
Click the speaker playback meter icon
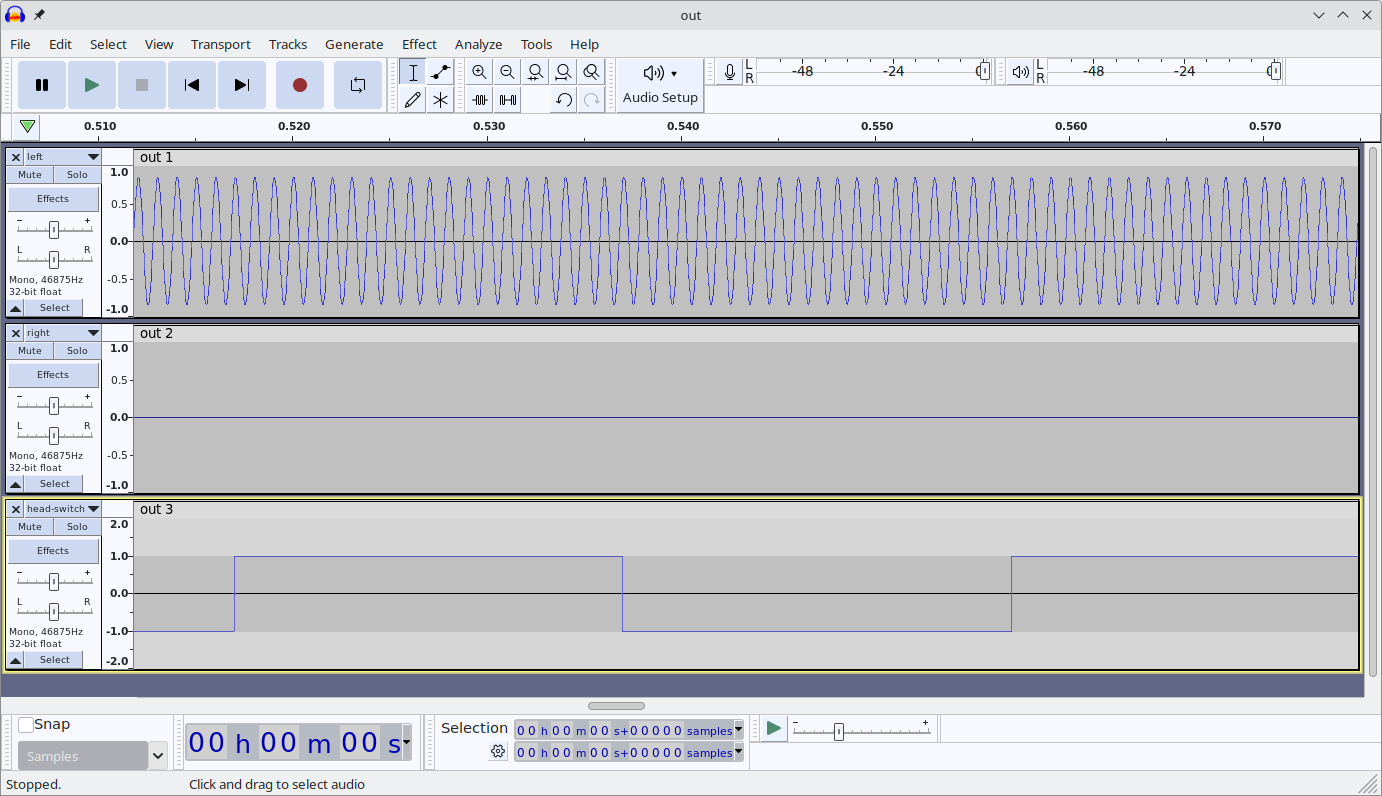(1020, 72)
